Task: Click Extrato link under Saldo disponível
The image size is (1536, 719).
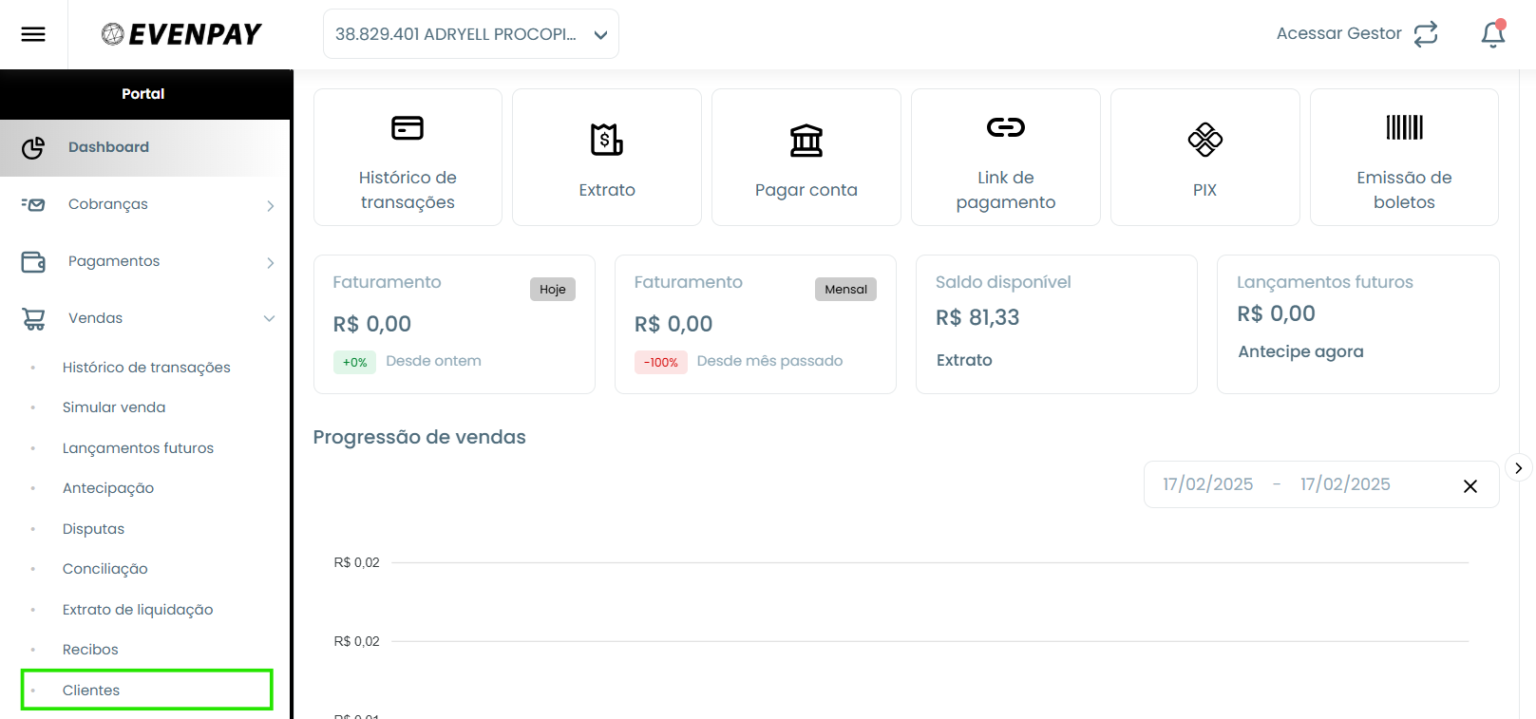Action: [964, 360]
